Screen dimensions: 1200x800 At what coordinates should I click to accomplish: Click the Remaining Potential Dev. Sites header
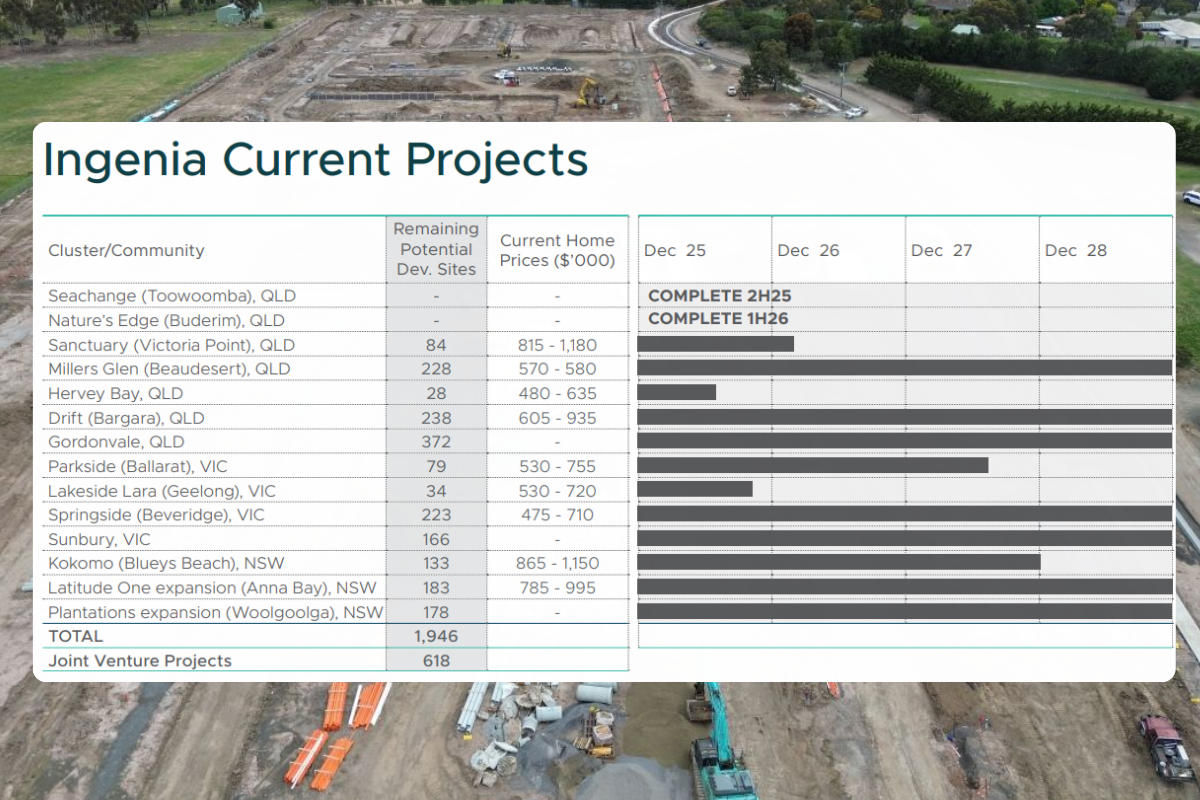435,249
